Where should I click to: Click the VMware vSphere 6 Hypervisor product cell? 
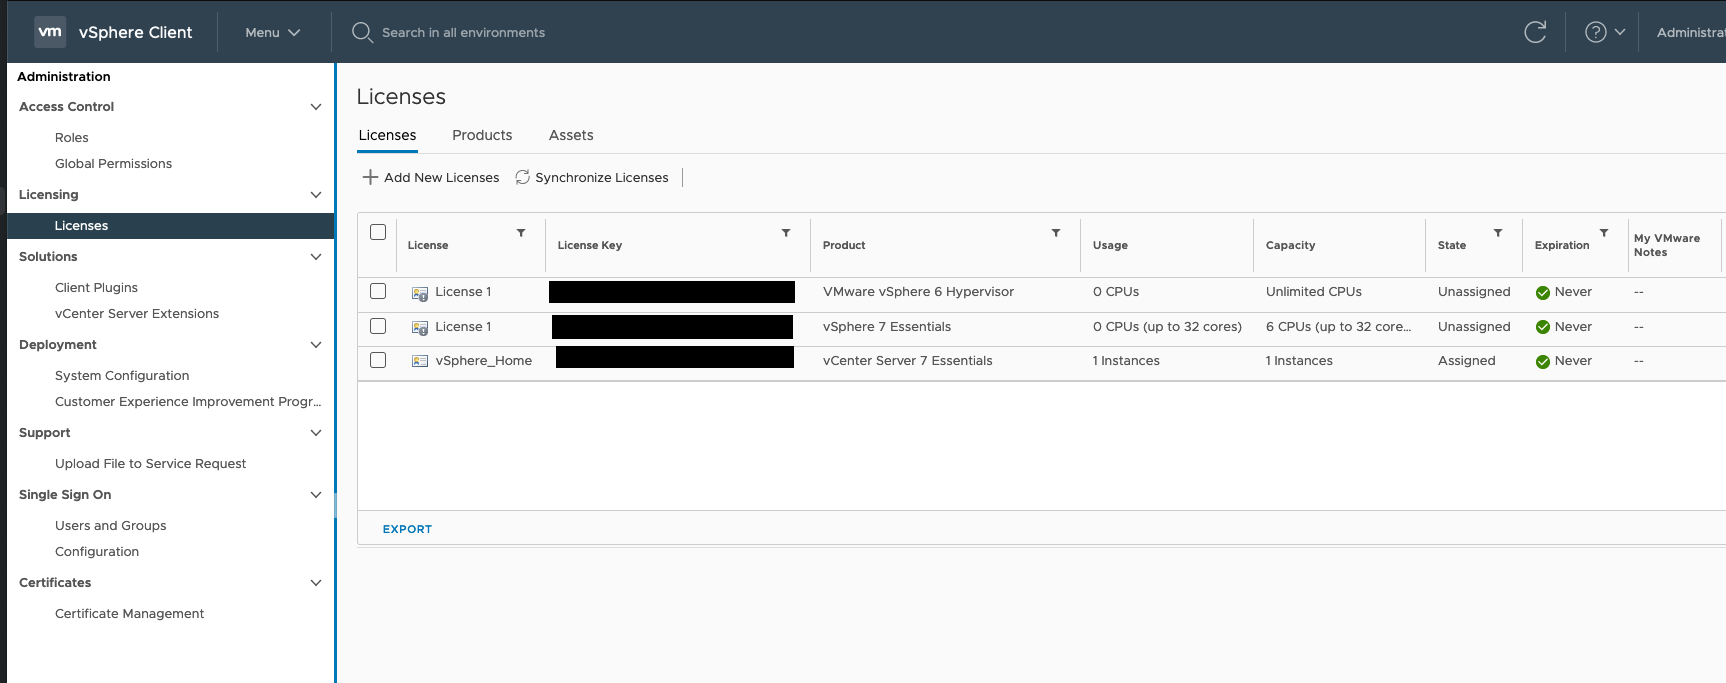918,292
